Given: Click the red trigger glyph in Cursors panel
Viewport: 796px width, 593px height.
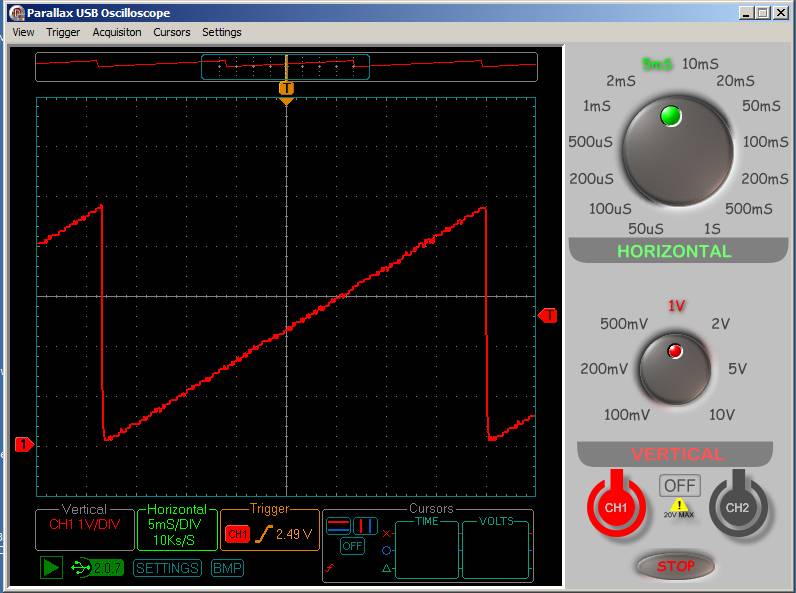Looking at the screenshot, I should 330,568.
